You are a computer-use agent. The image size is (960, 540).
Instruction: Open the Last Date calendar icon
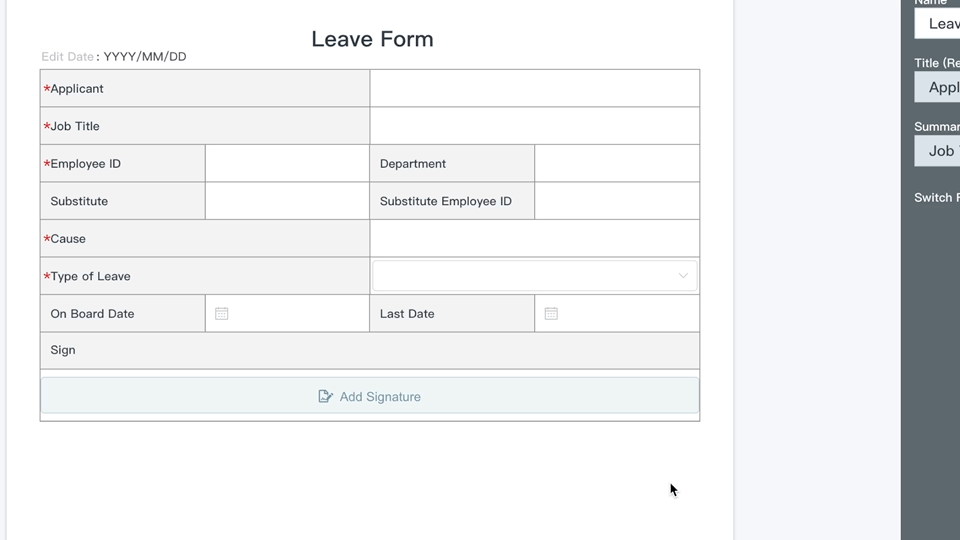click(551, 314)
